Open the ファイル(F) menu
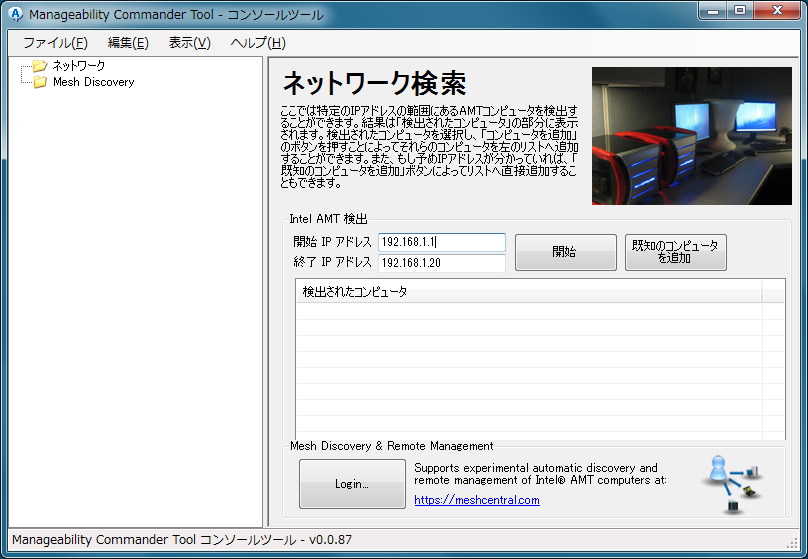The image size is (808, 559). (55, 43)
